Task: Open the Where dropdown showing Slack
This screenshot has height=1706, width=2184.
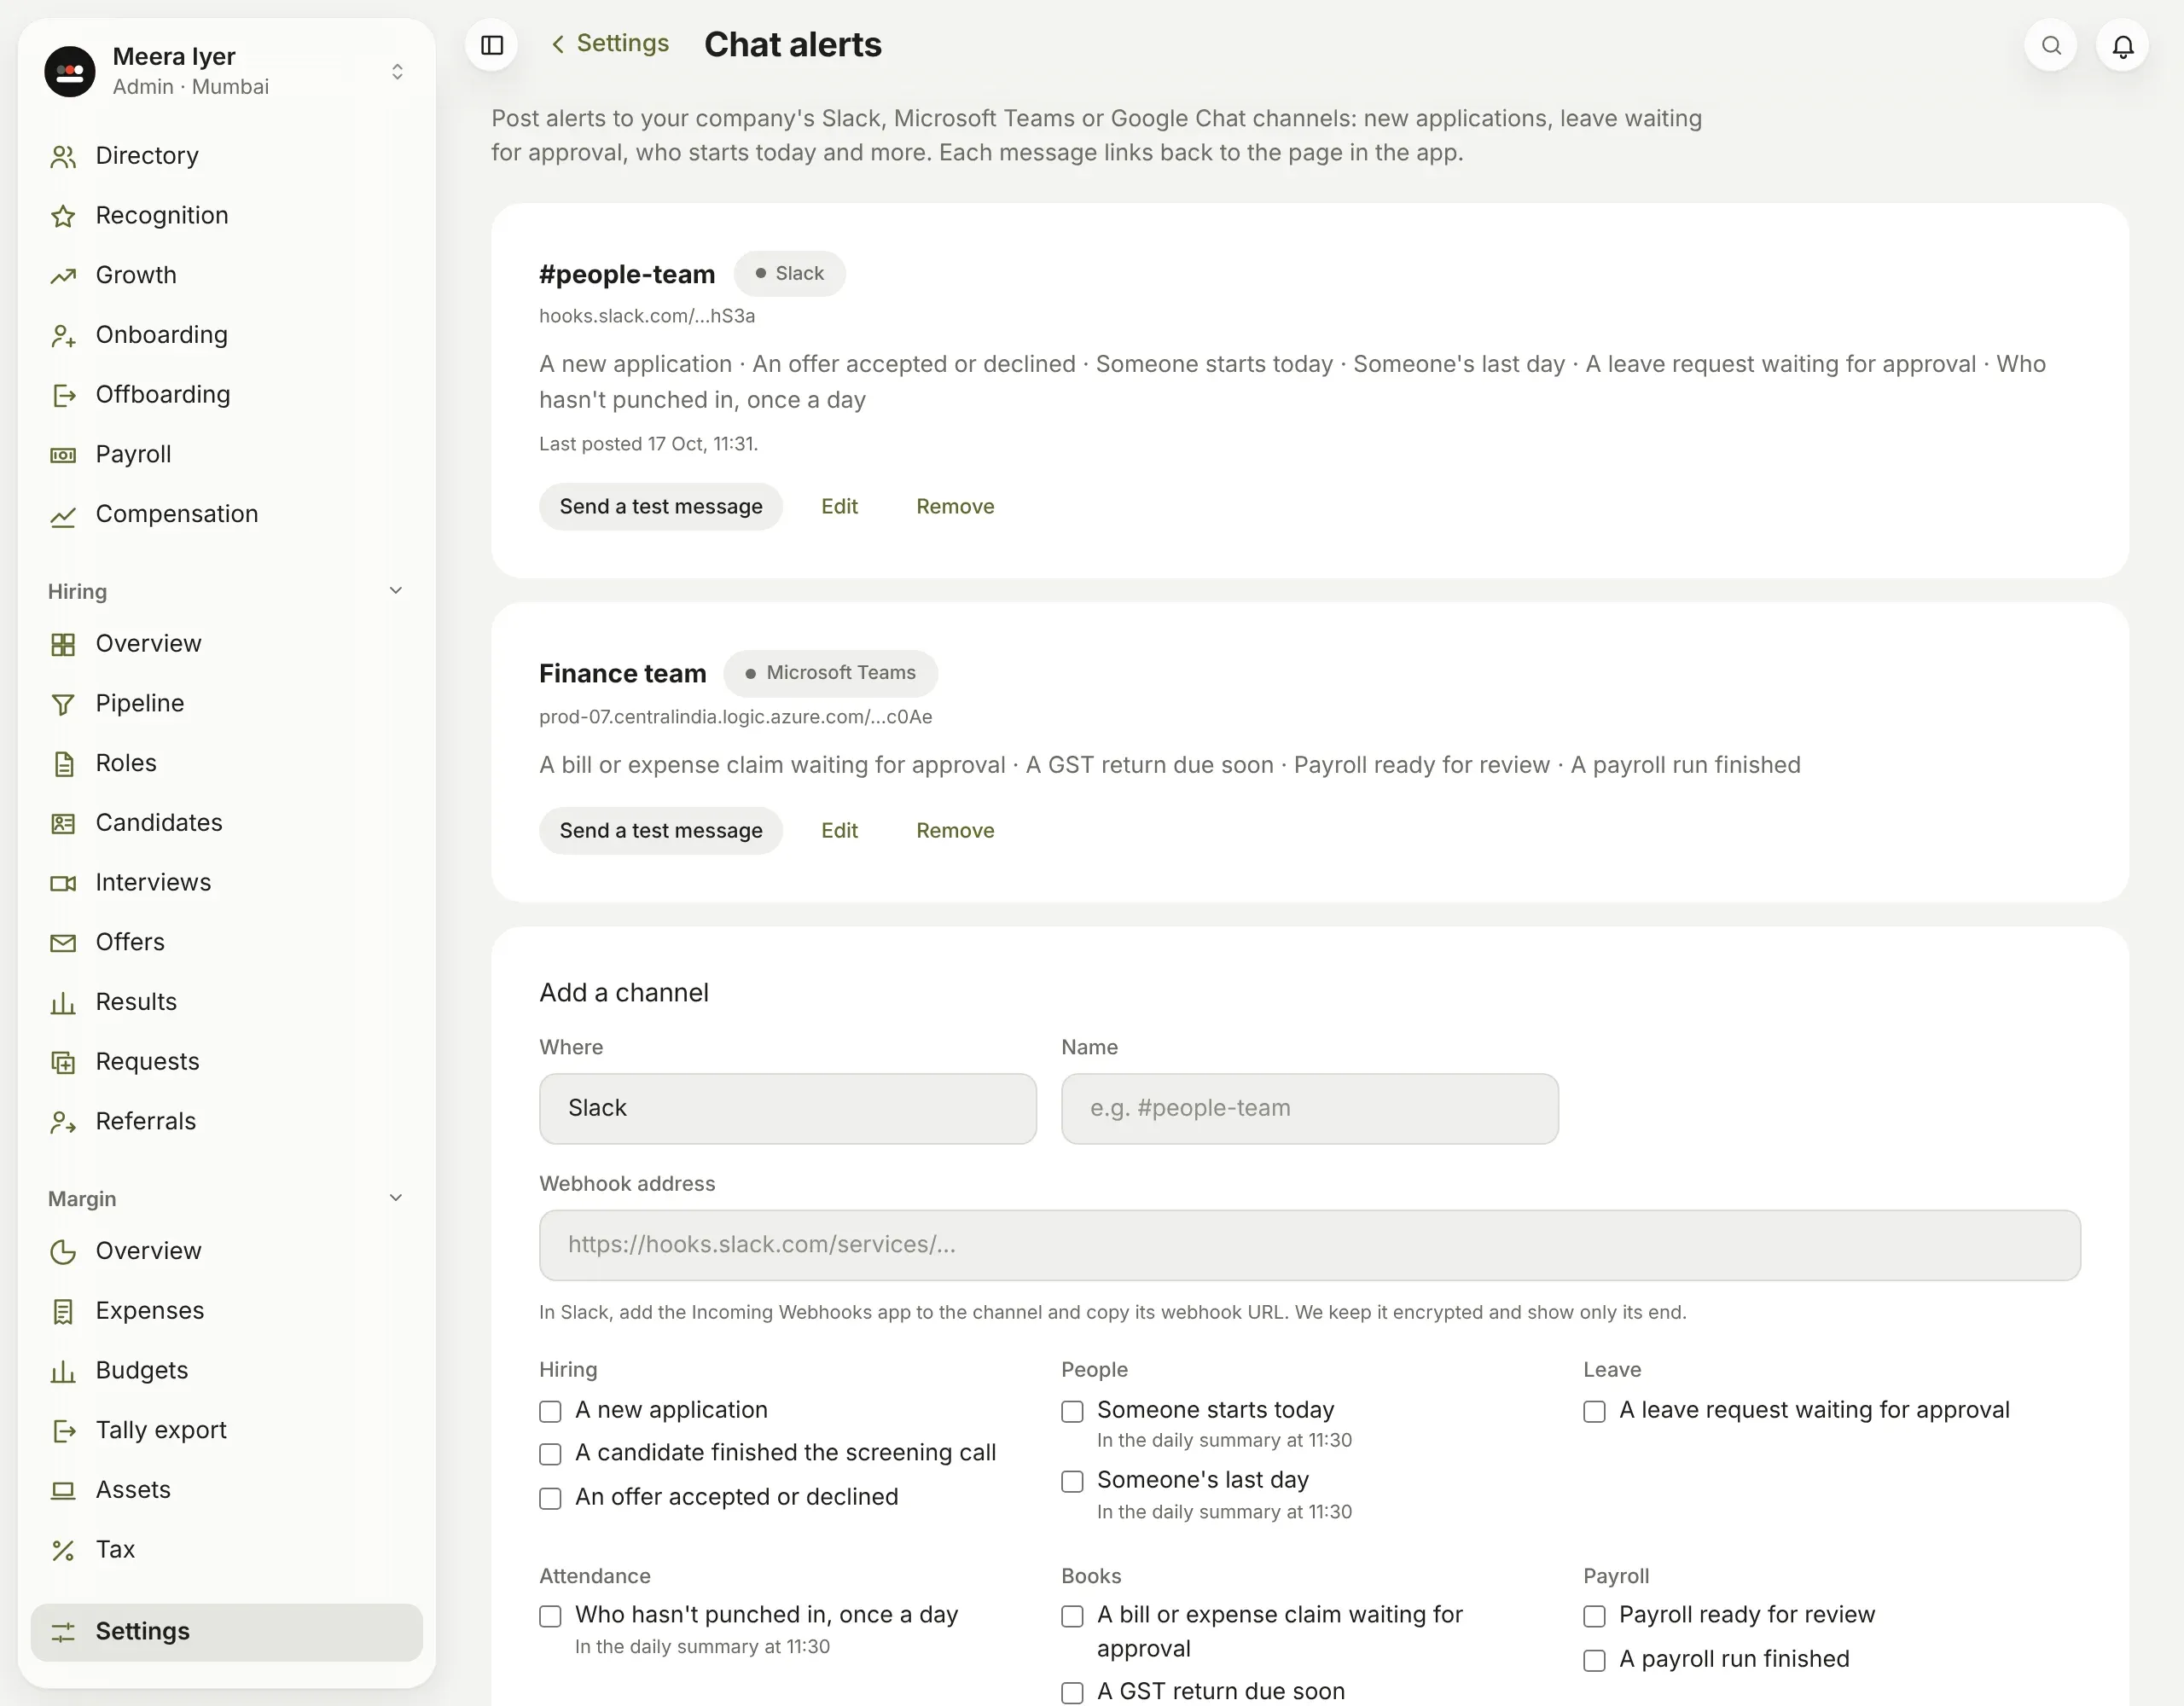Action: click(x=787, y=1108)
